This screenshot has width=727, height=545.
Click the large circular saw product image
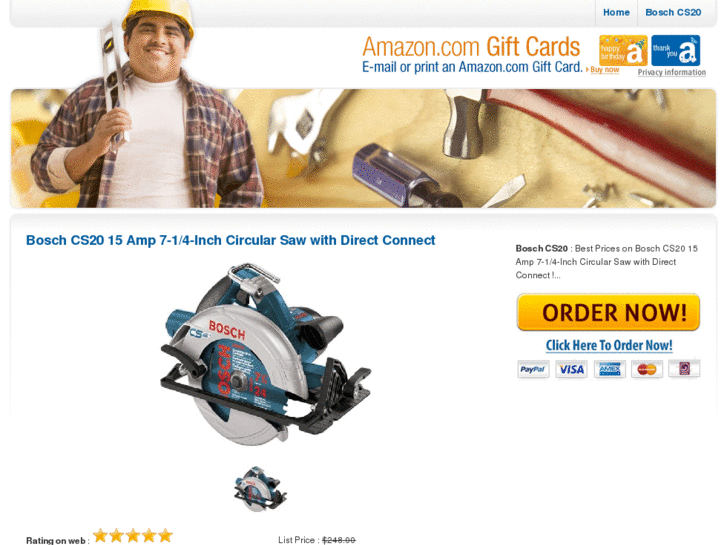click(265, 355)
